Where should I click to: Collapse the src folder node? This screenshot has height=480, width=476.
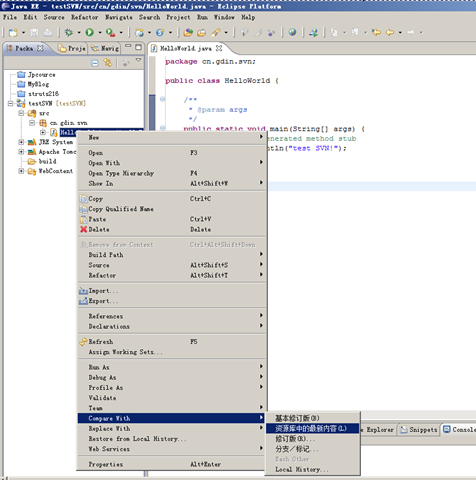[x=21, y=113]
